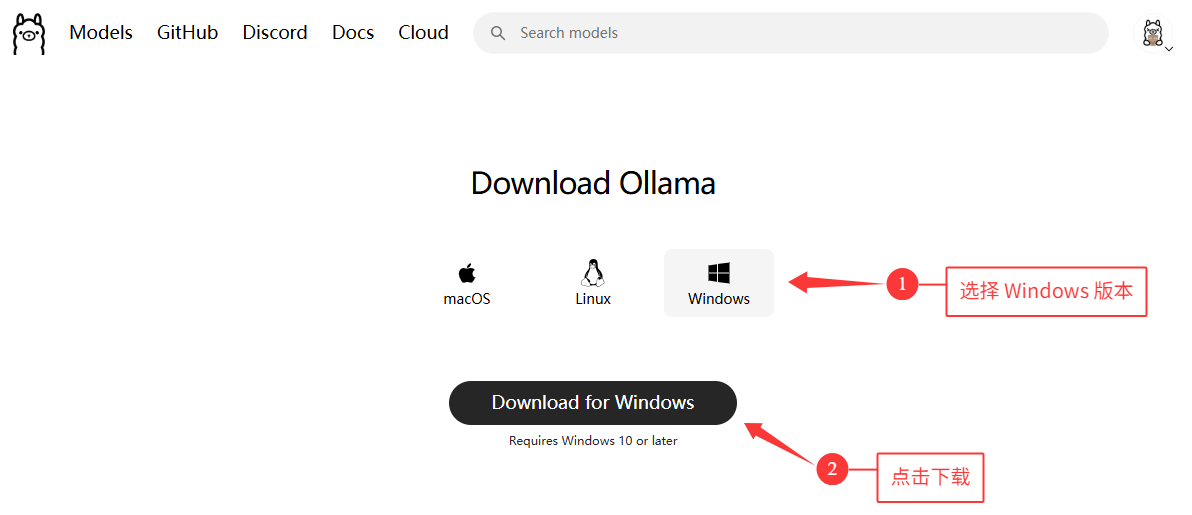Select the Windows text label
The height and width of the screenshot is (515, 1192).
coord(719,299)
